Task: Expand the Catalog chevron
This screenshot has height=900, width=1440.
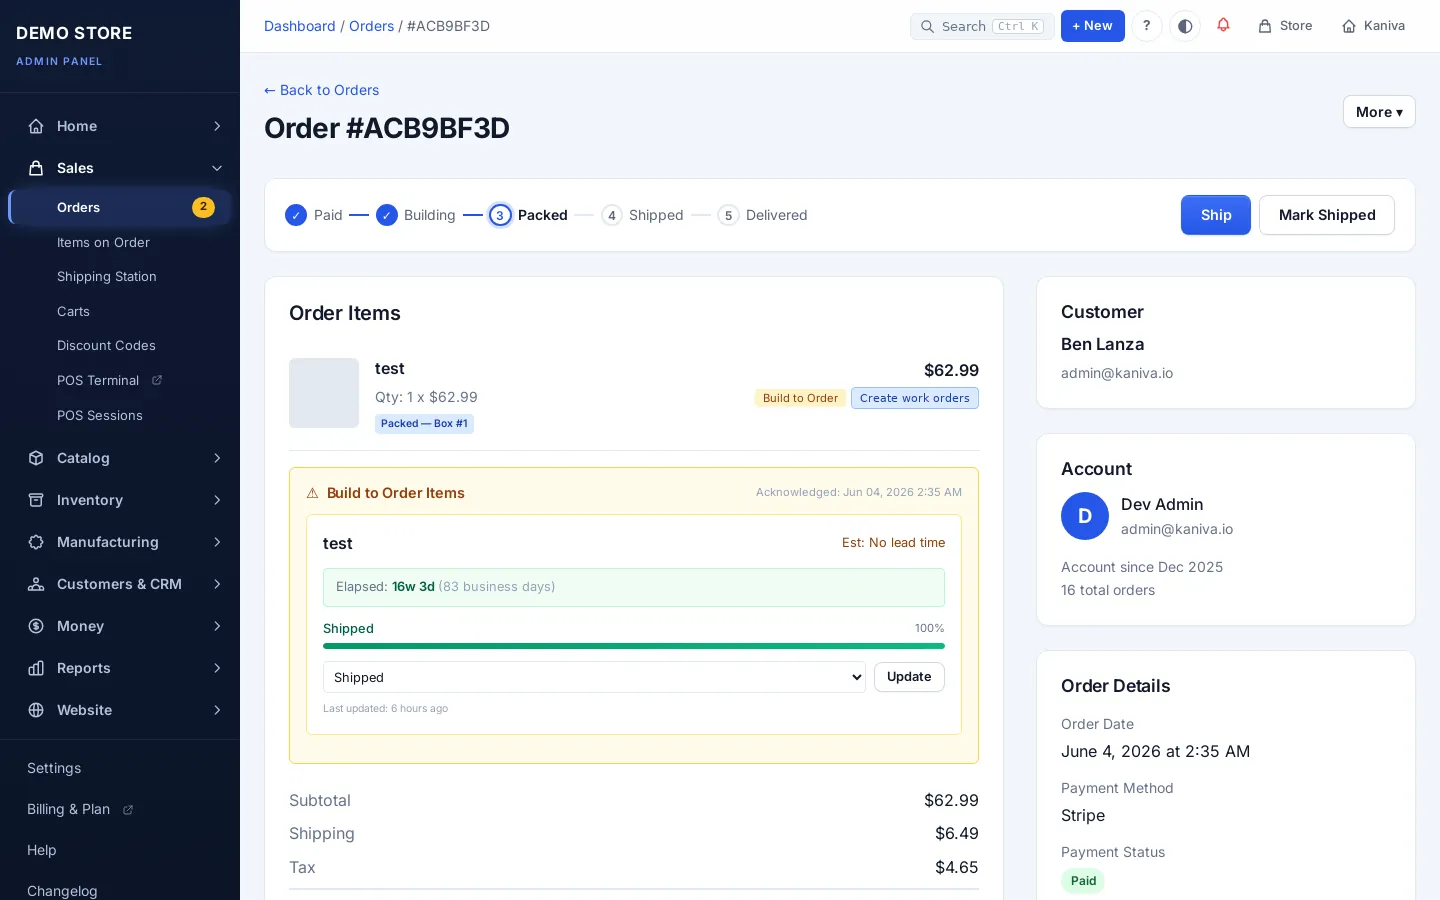Action: tap(217, 458)
